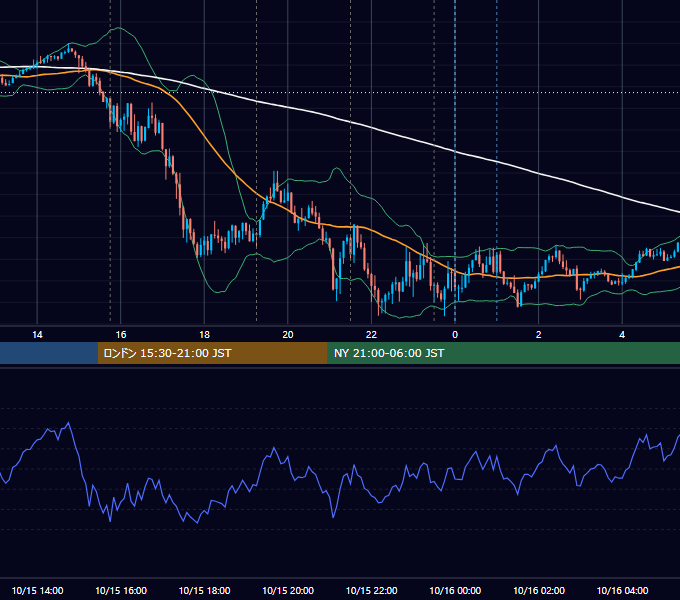The height and width of the screenshot is (600, 680).
Task: Click the 10/15 22:00 date label
Action: point(371,590)
